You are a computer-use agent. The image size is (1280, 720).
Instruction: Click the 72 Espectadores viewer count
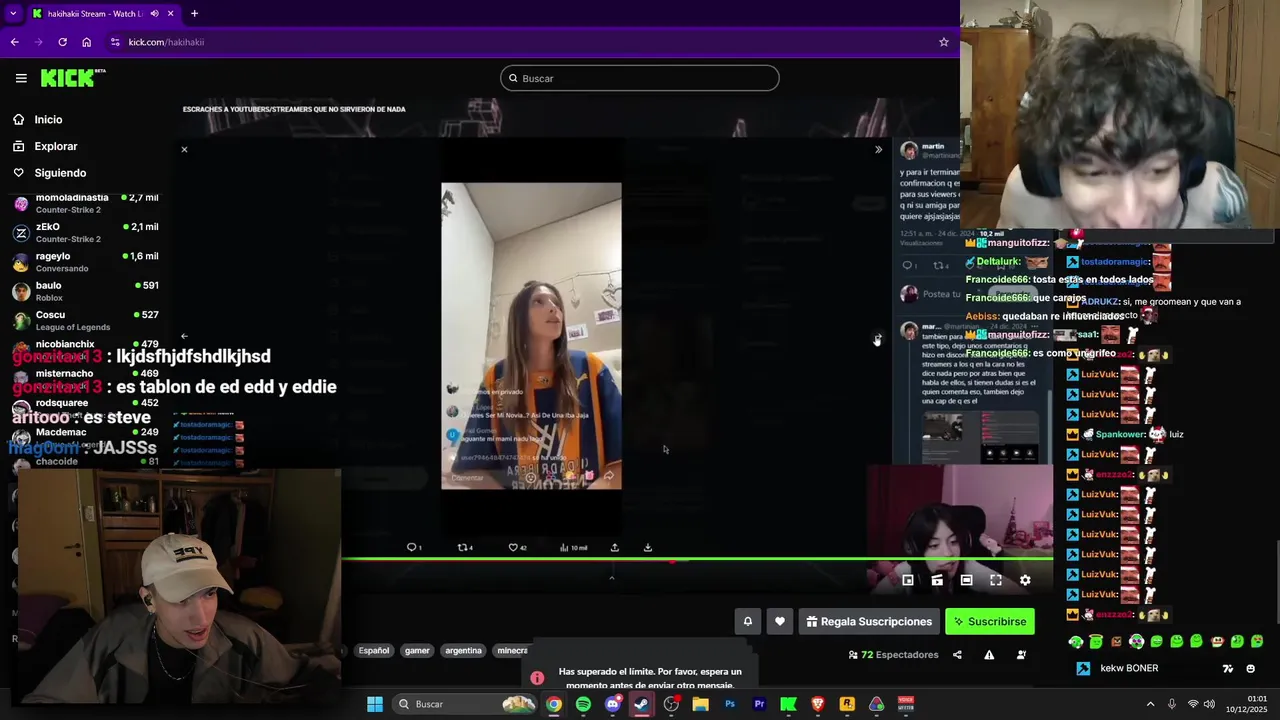click(893, 655)
